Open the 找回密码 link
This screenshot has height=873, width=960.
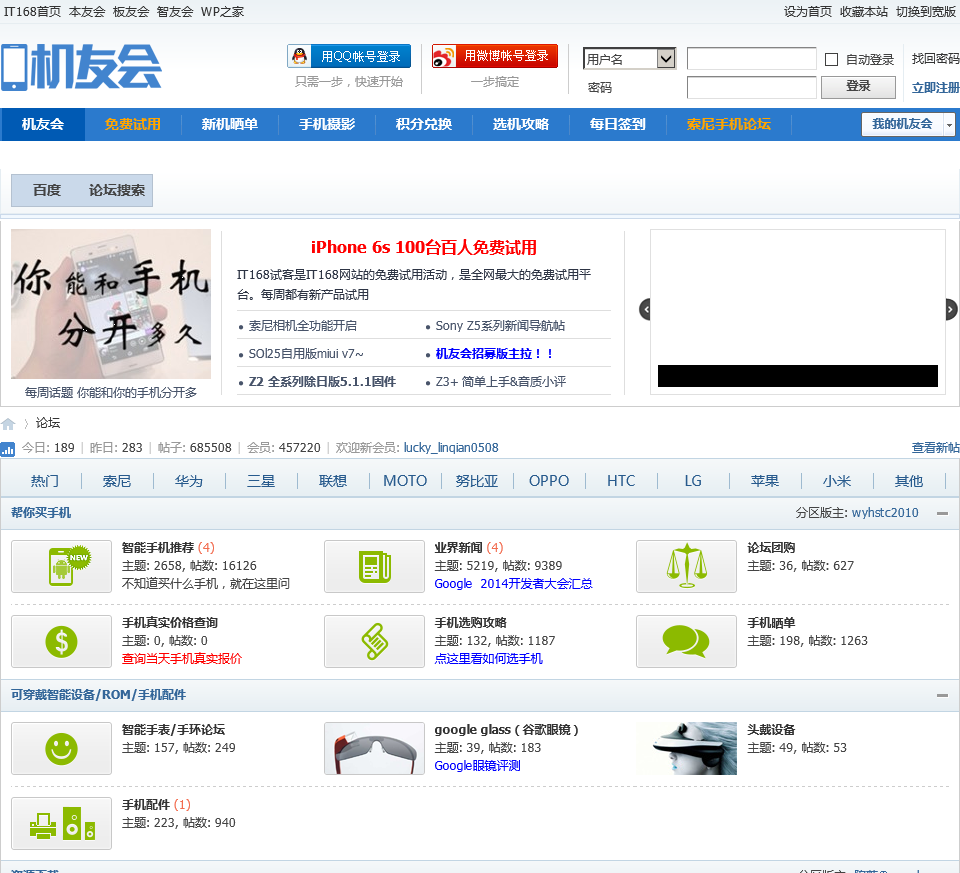[936, 59]
